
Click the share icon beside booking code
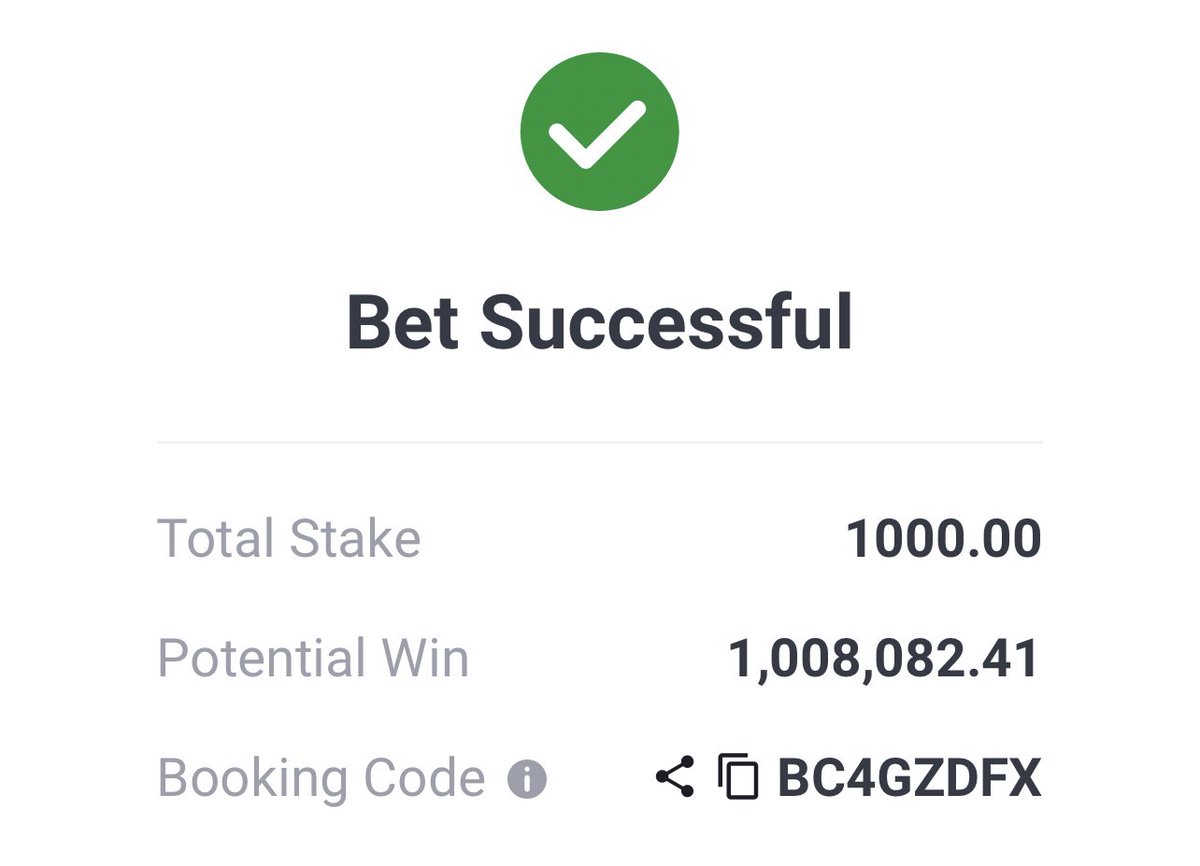tap(675, 777)
